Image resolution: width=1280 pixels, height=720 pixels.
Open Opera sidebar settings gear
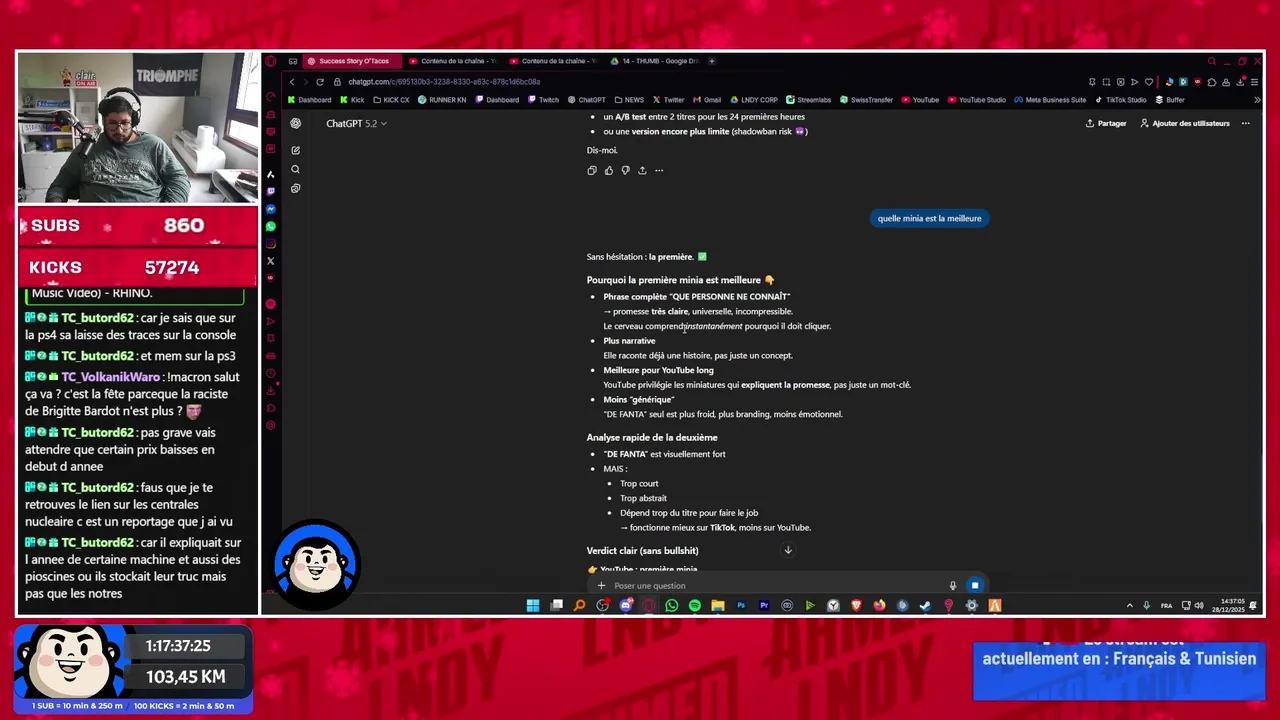point(270,425)
